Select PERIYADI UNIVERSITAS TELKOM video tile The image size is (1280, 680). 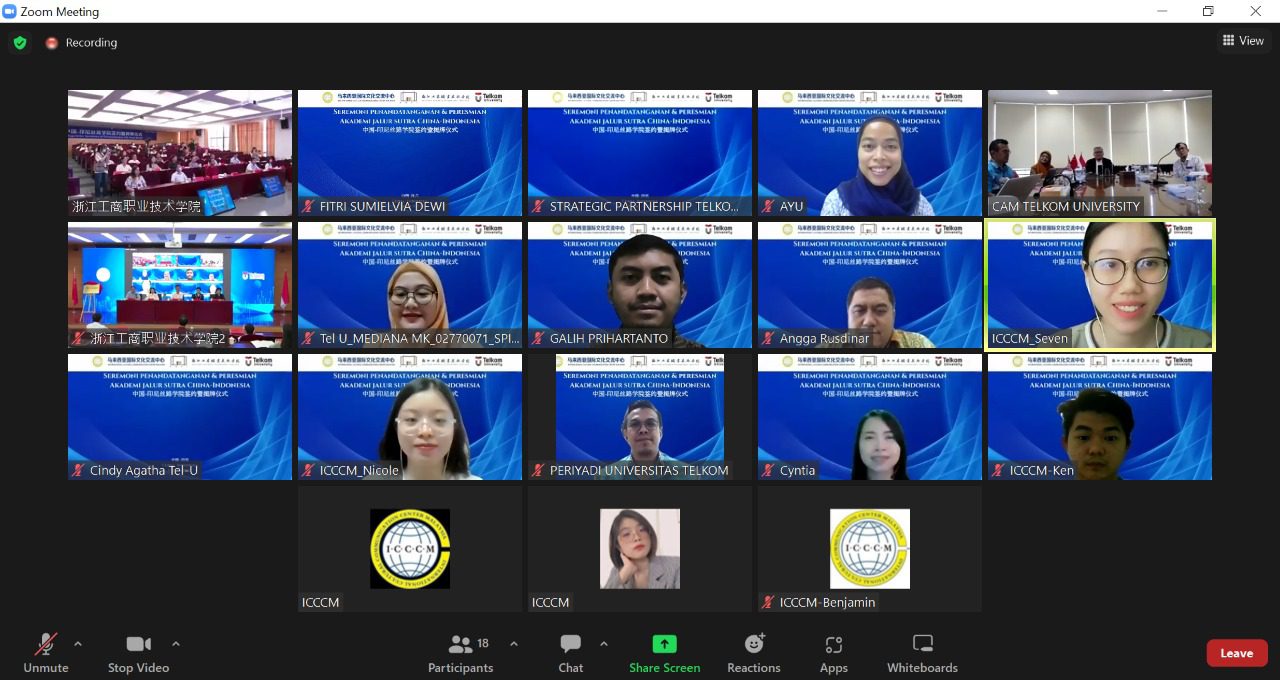(x=640, y=417)
